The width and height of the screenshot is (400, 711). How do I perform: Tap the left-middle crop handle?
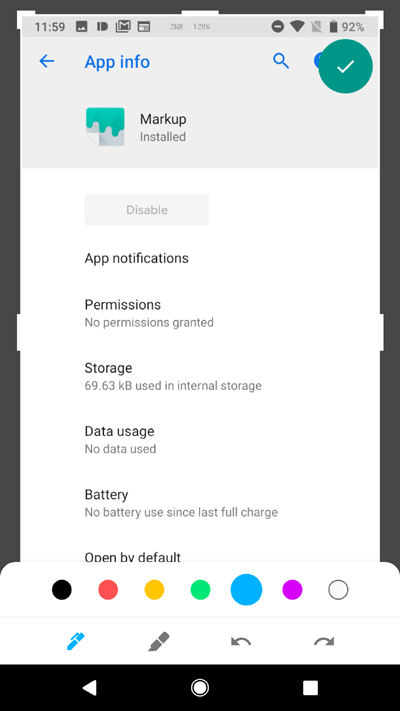[x=19, y=332]
